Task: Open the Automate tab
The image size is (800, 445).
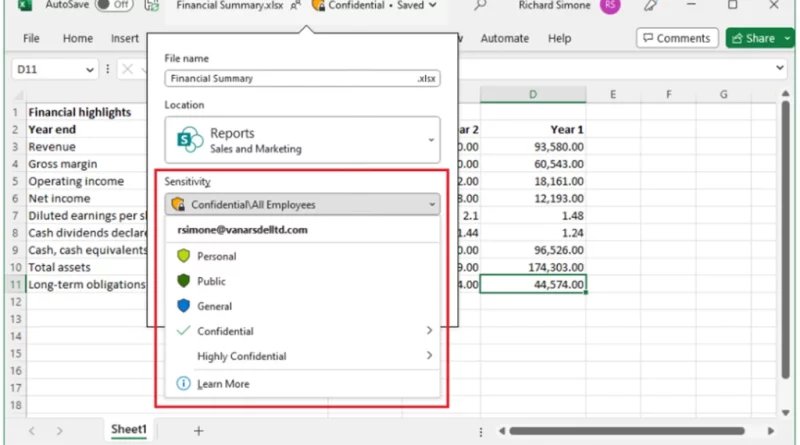Action: pyautogui.click(x=505, y=38)
